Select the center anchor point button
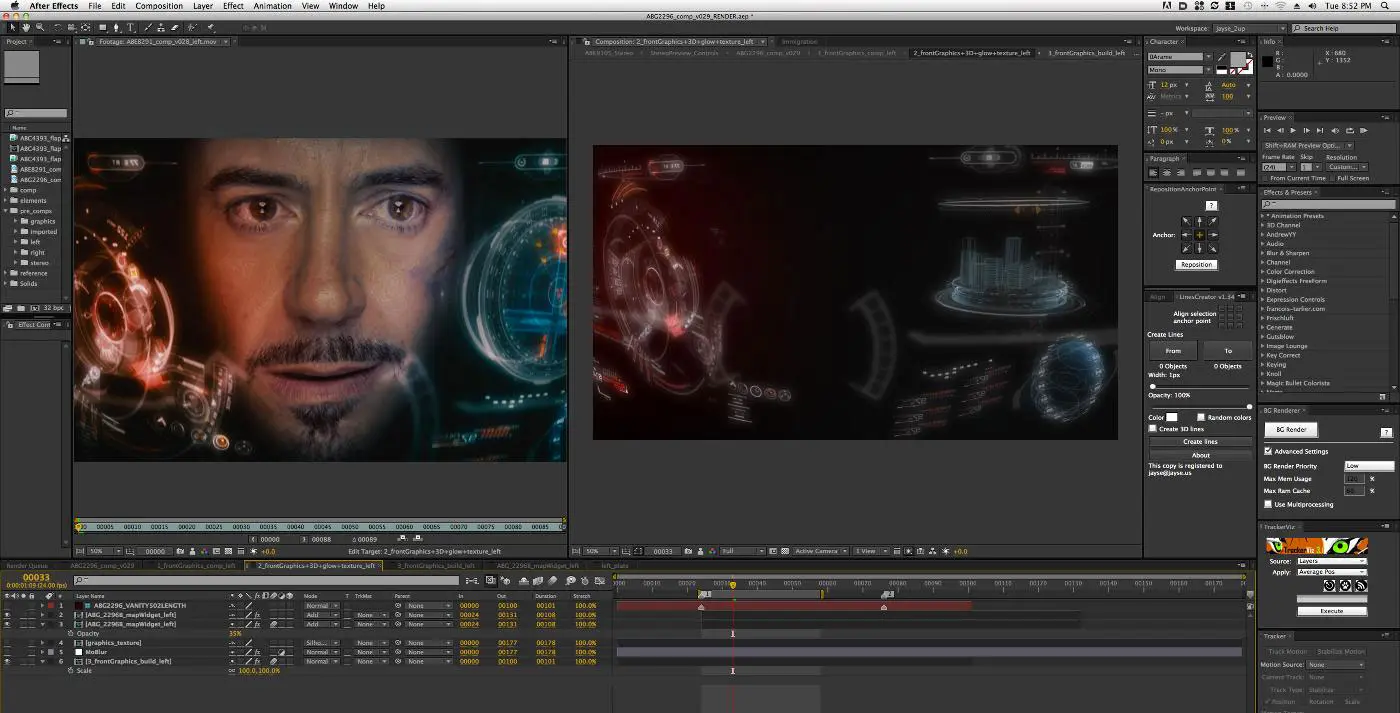 (1200, 234)
